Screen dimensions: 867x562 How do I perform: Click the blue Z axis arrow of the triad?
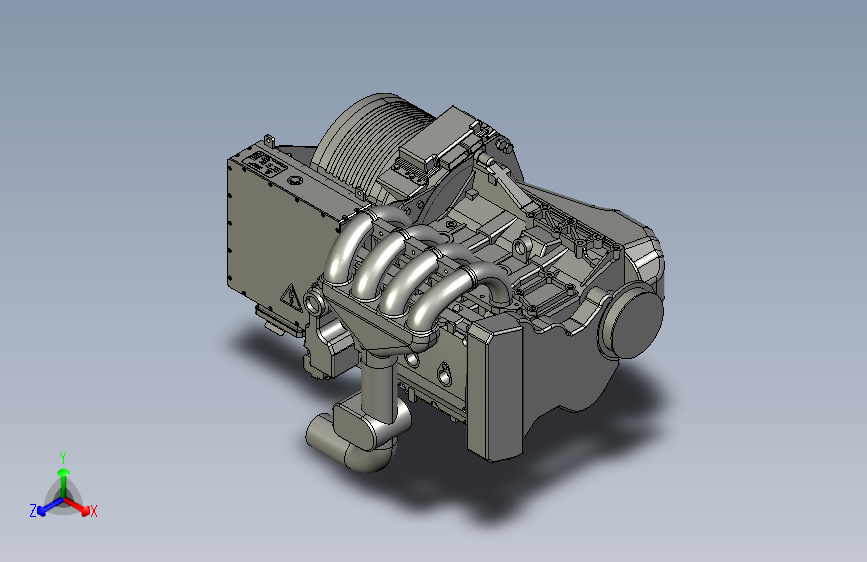click(50, 507)
